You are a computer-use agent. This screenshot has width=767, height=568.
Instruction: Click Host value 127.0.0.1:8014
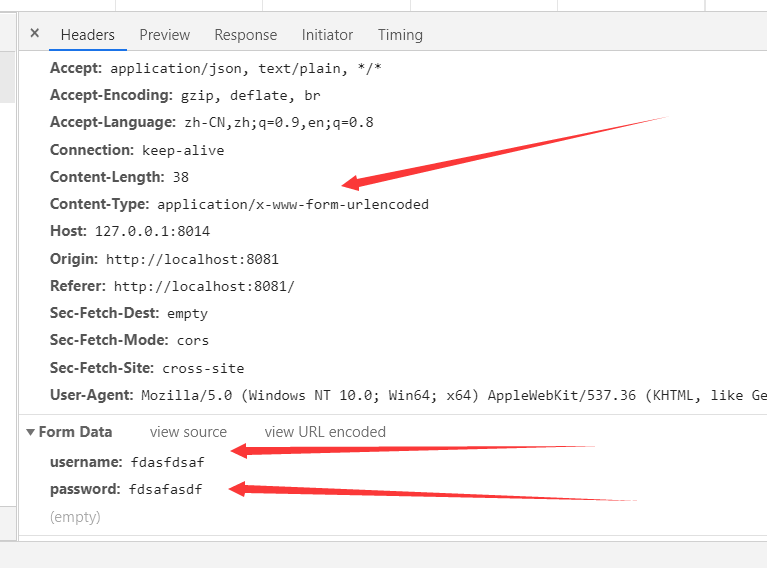[152, 231]
